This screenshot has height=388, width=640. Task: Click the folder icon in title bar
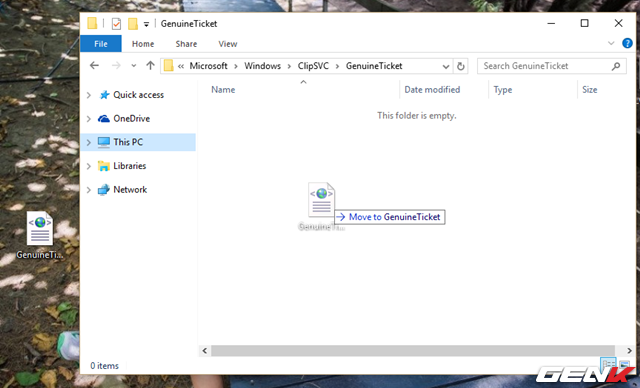pos(92,23)
